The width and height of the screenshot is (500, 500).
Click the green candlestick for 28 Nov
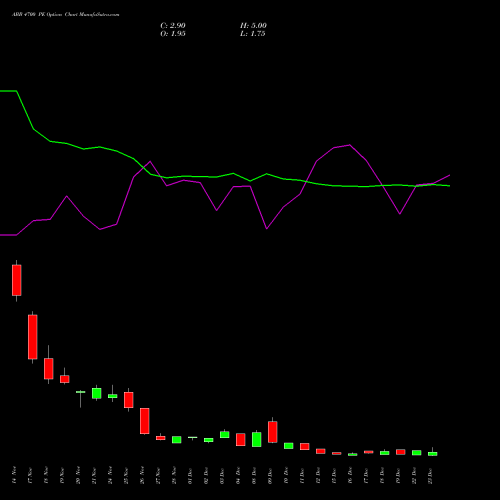tap(177, 440)
